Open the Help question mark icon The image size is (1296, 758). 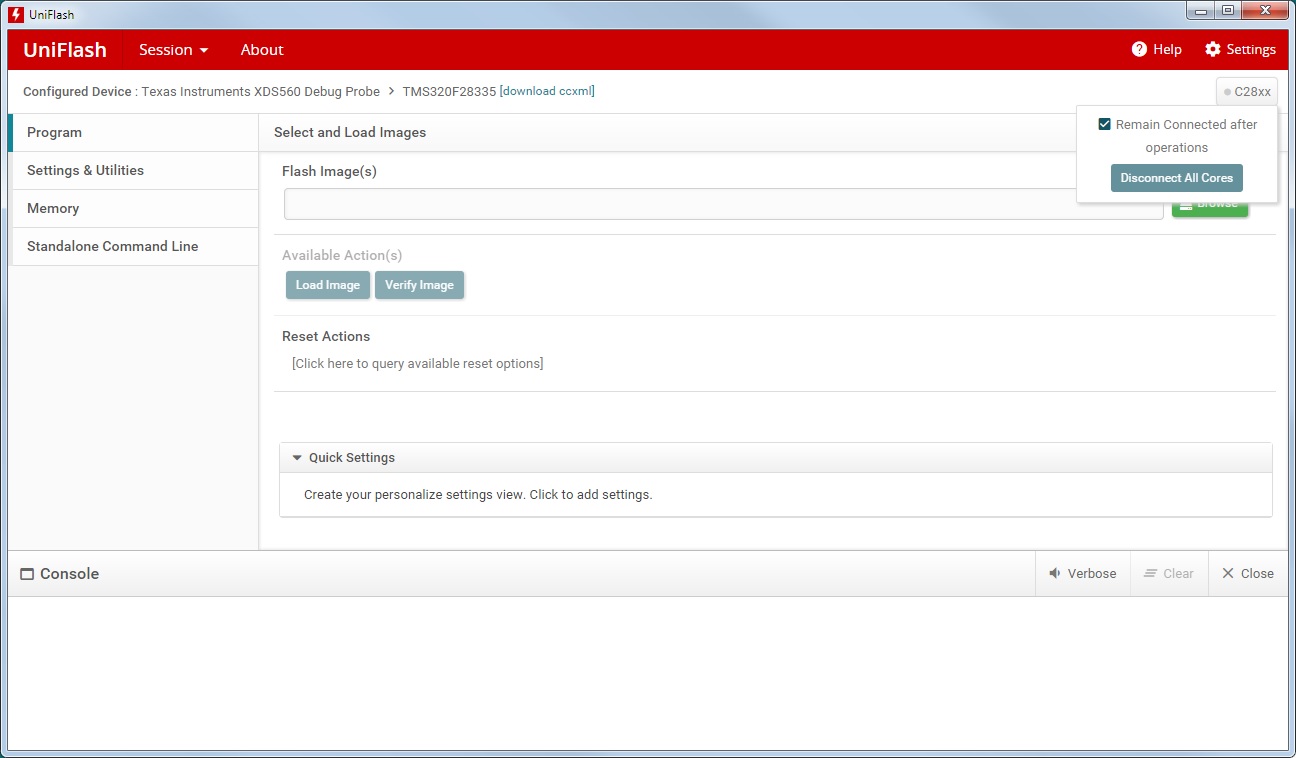coord(1139,49)
